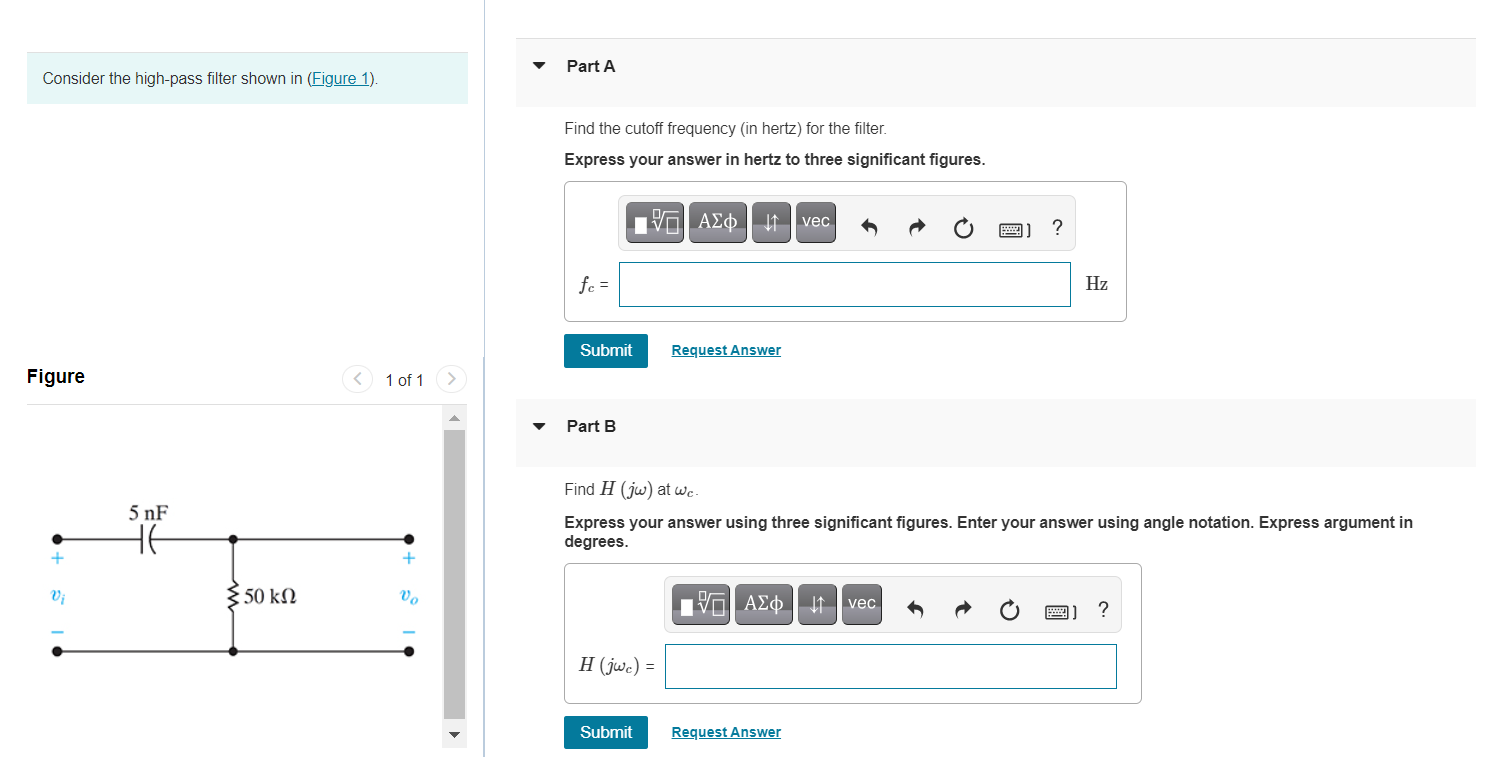Click the next figure chevron
The image size is (1489, 757).
coord(451,379)
